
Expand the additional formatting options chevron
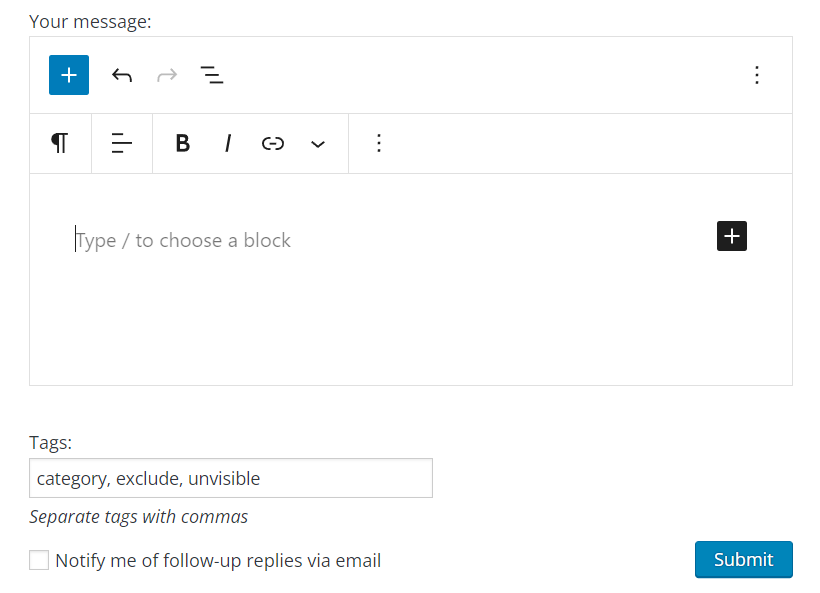coord(318,143)
